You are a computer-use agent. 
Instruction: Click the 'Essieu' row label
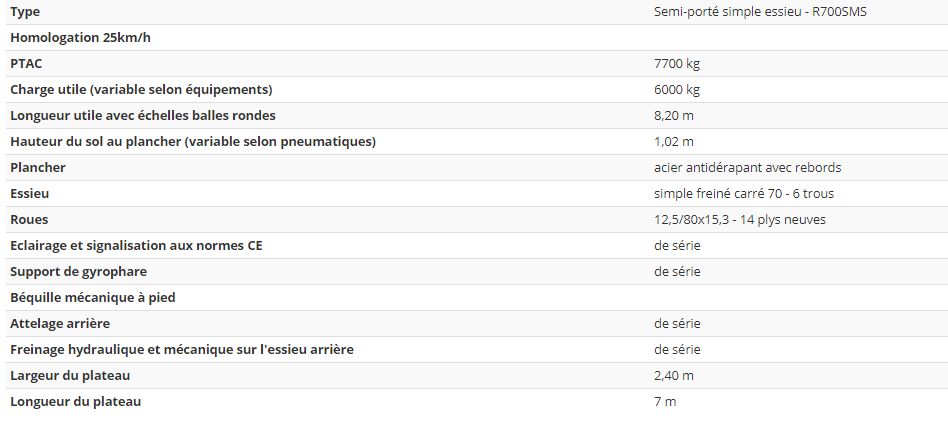click(30, 193)
